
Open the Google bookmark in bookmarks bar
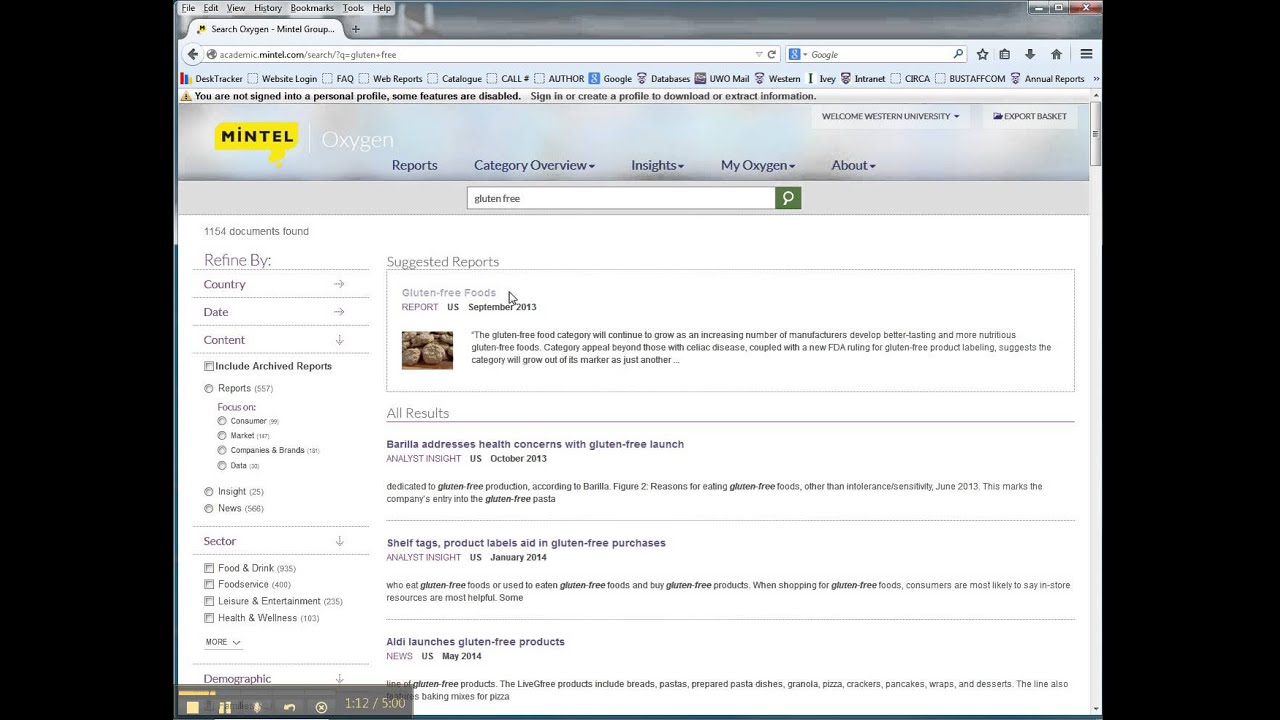tap(610, 78)
